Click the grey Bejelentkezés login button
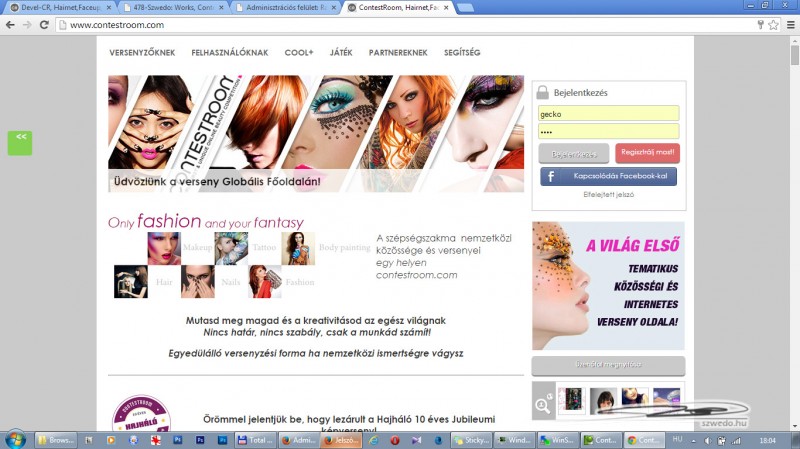The width and height of the screenshot is (800, 449). pos(573,153)
